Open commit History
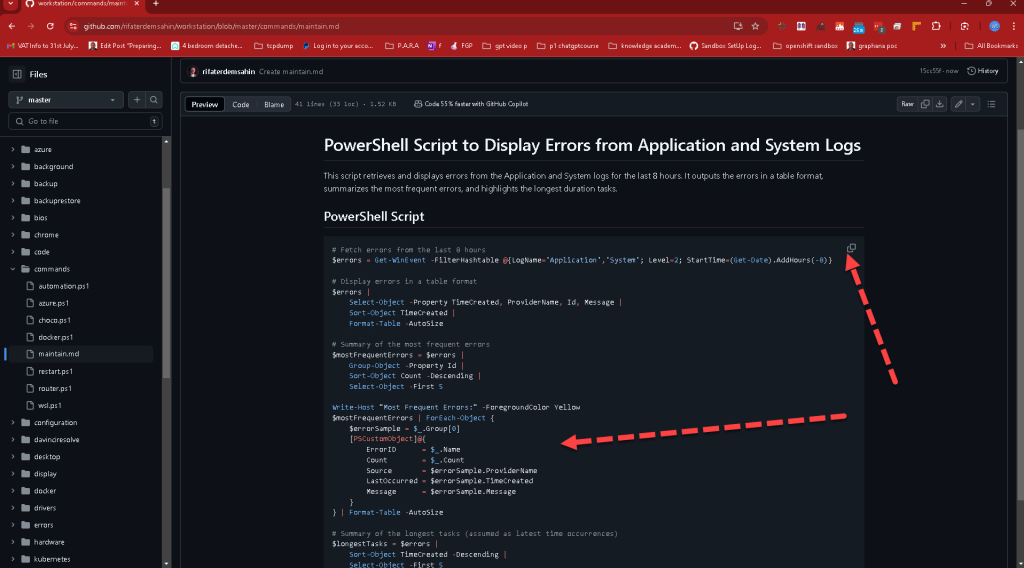 [983, 71]
